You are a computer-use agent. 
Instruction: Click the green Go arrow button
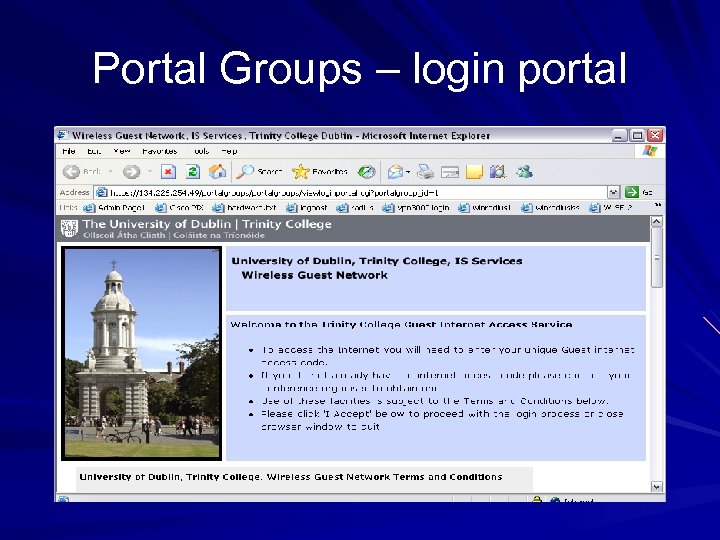click(x=632, y=192)
